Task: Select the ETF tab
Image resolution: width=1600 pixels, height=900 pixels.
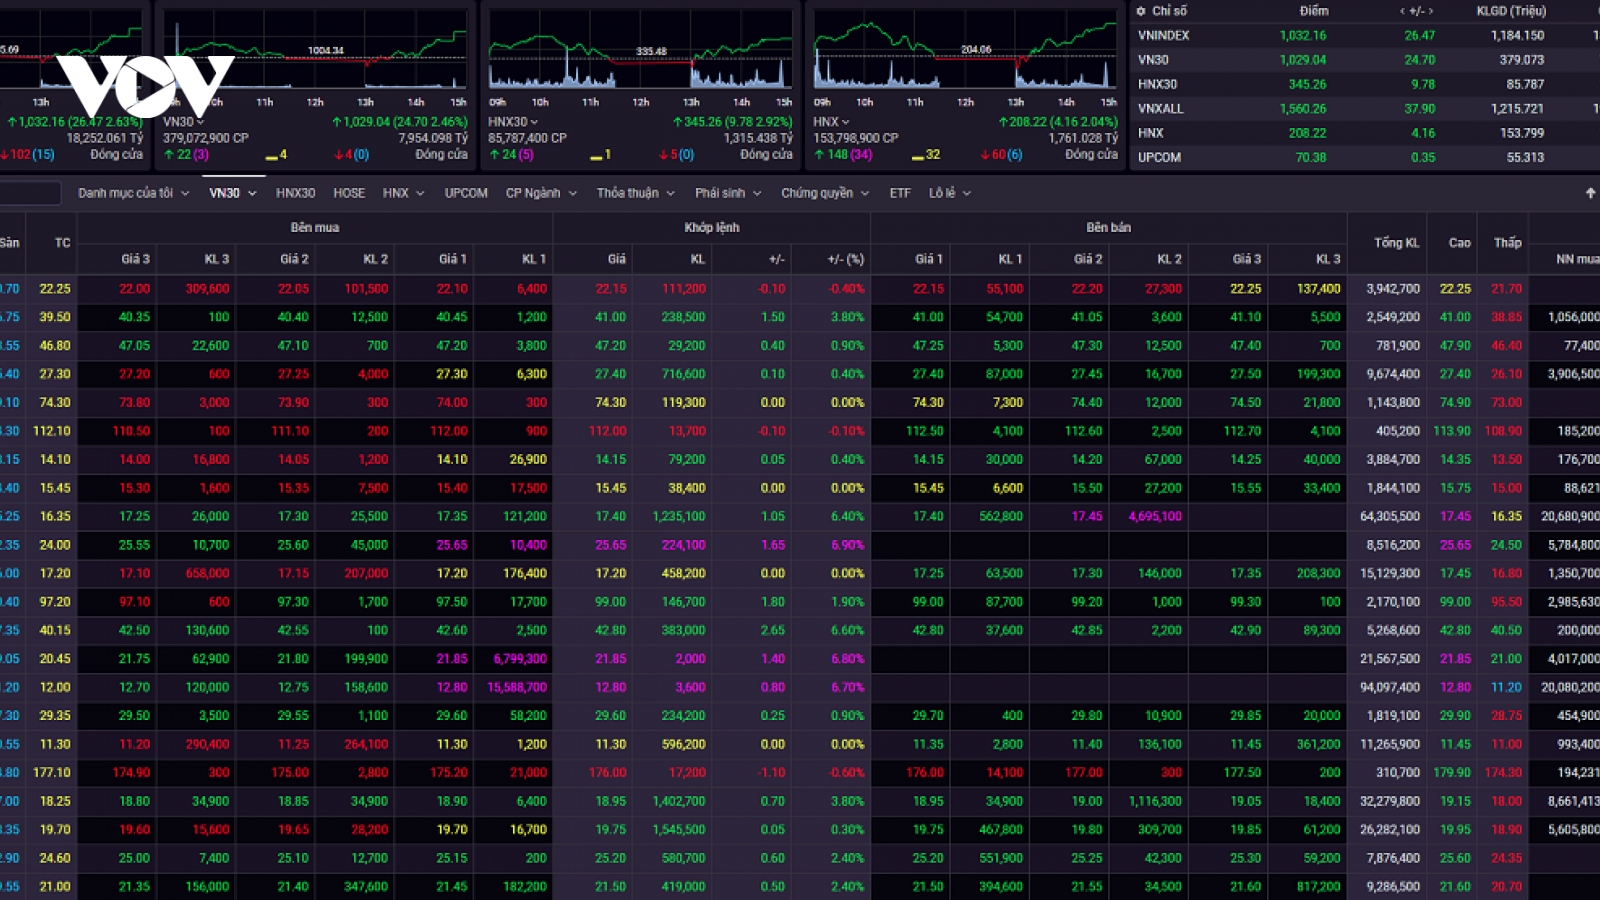Action: pyautogui.click(x=900, y=193)
